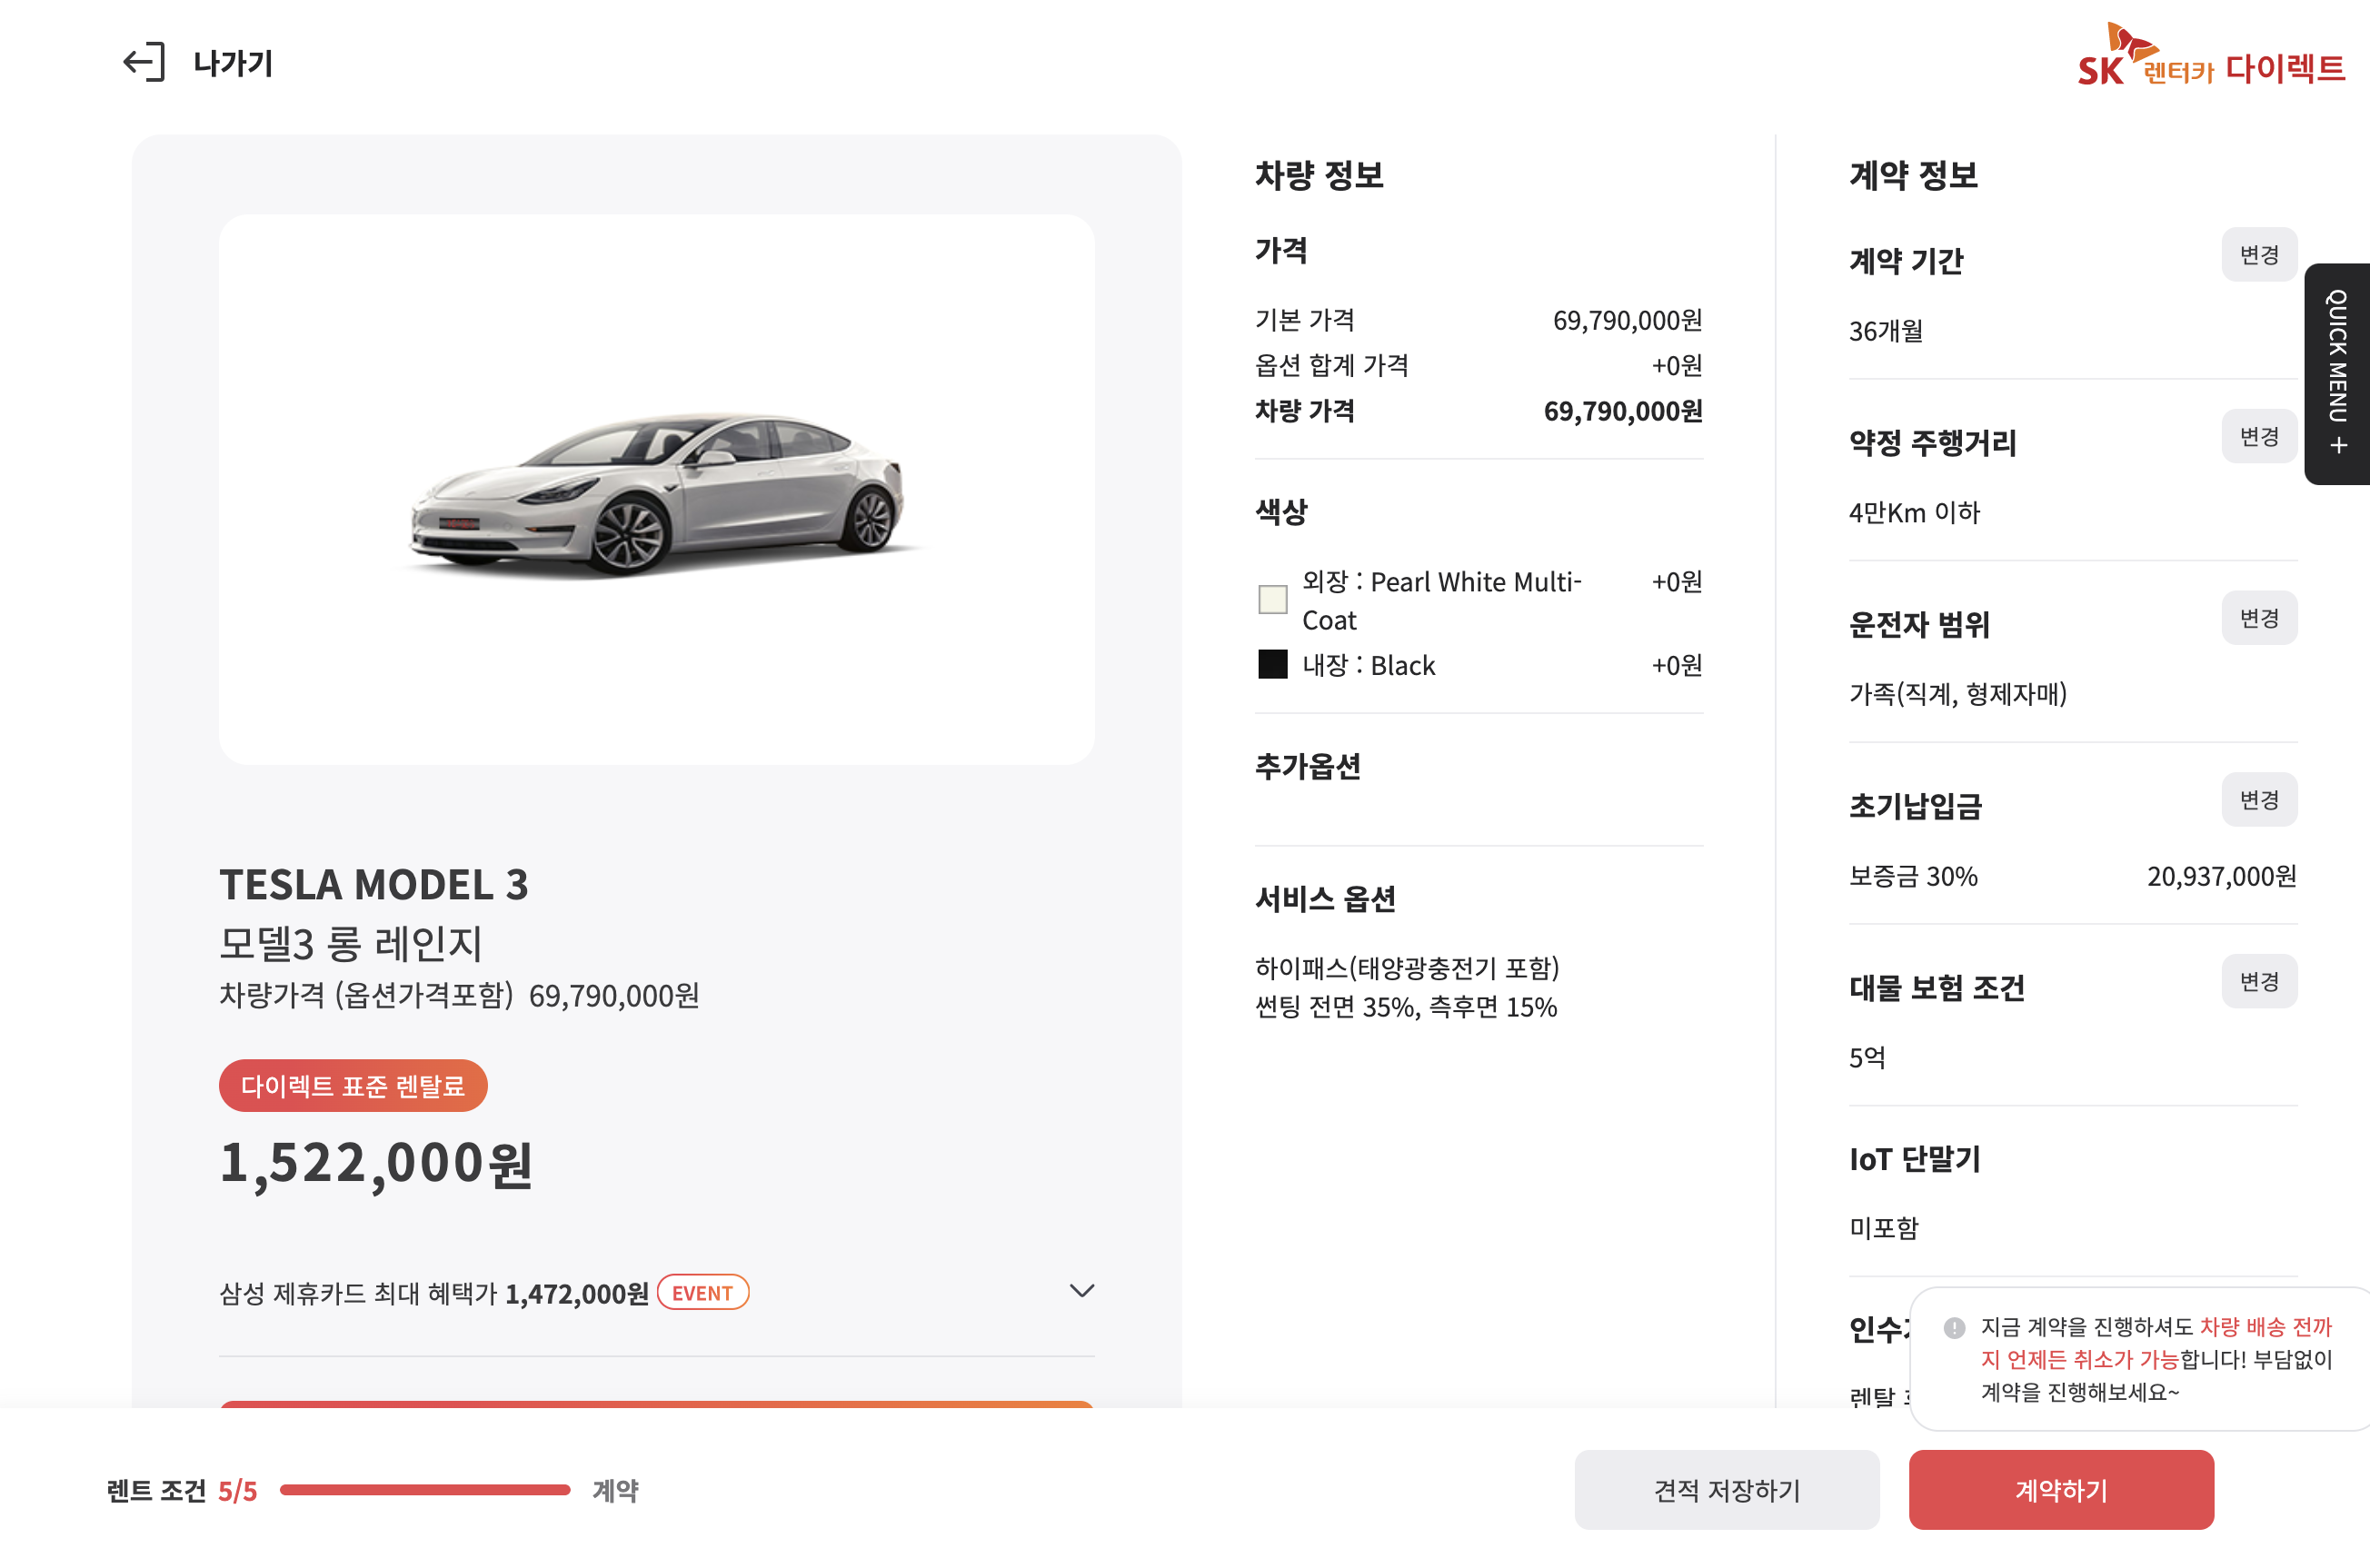Screen dimensions: 2370x1568
Task: Change property insurance condition (대물 보험 조건)
Action: pyautogui.click(x=2258, y=981)
